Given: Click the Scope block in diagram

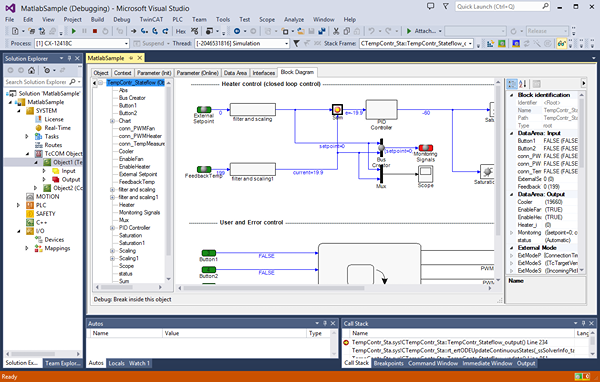Looking at the screenshot, I should click(425, 175).
